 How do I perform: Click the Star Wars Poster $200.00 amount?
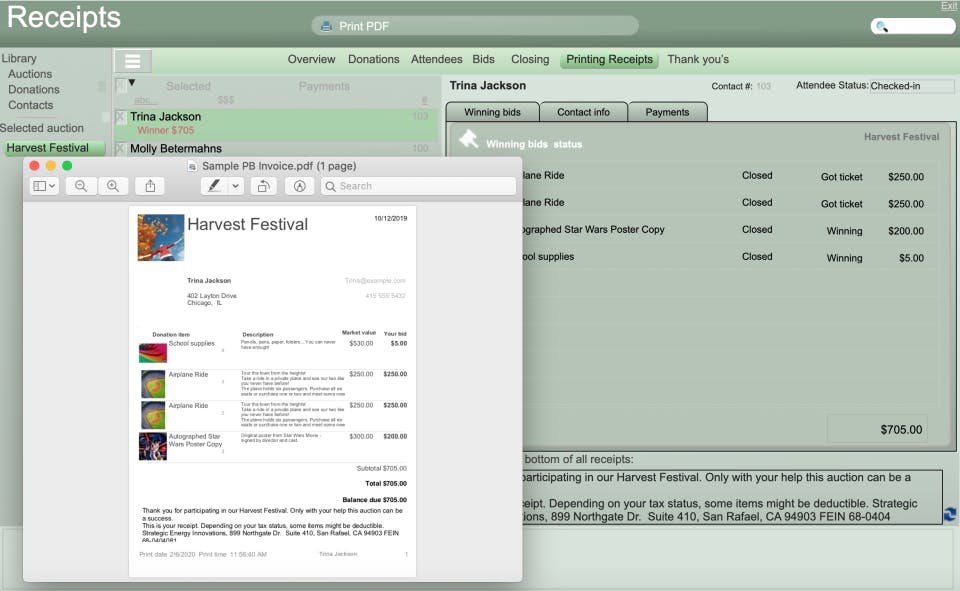[x=906, y=231]
